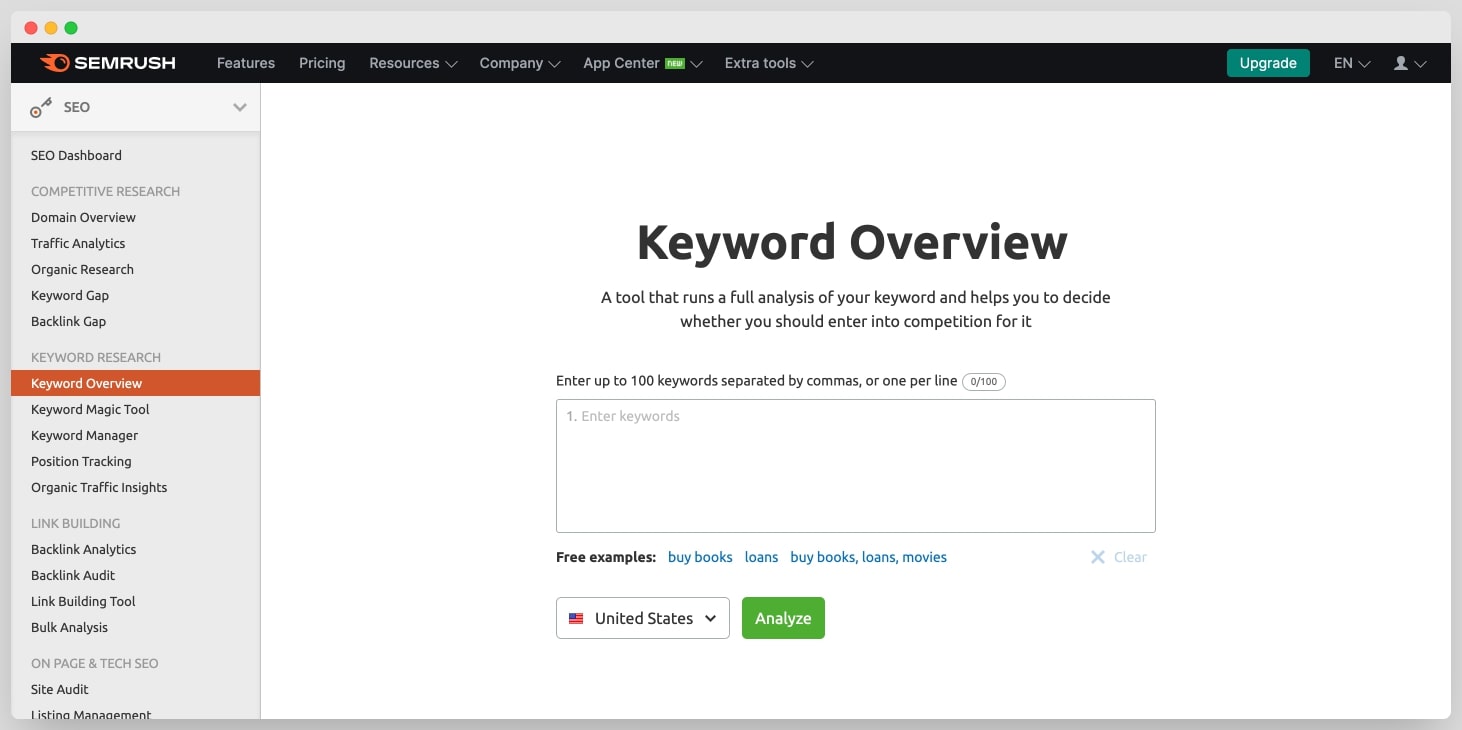Click the yellow minimize window button
The height and width of the screenshot is (730, 1462).
(51, 28)
